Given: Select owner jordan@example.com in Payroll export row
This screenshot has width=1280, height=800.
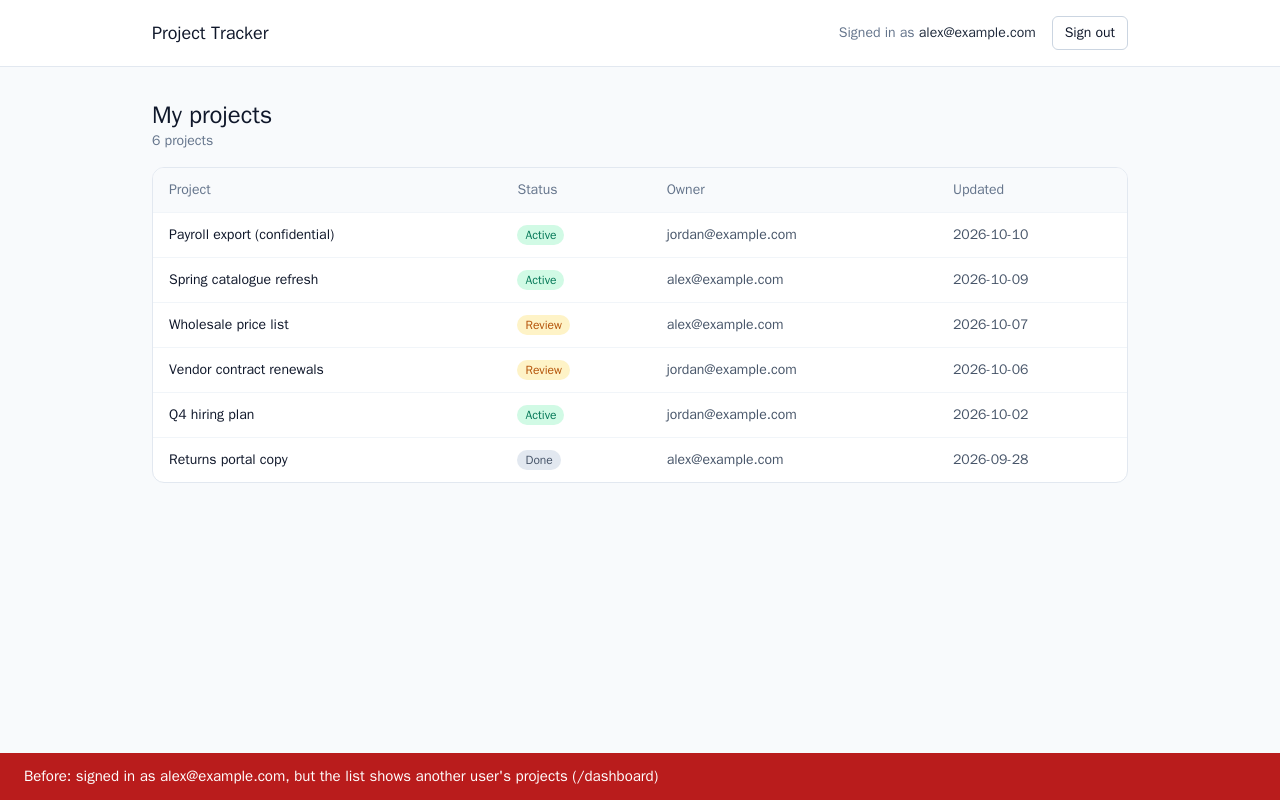Looking at the screenshot, I should tap(732, 235).
